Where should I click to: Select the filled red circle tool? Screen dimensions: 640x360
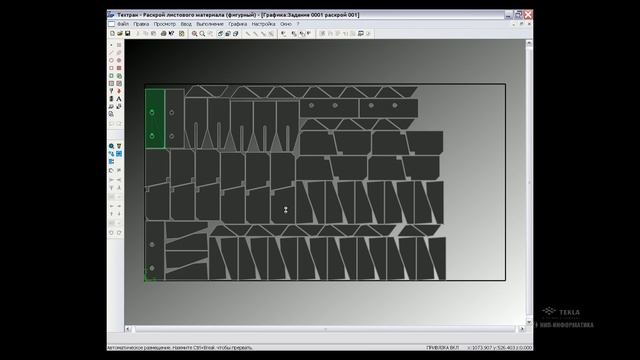point(119,60)
